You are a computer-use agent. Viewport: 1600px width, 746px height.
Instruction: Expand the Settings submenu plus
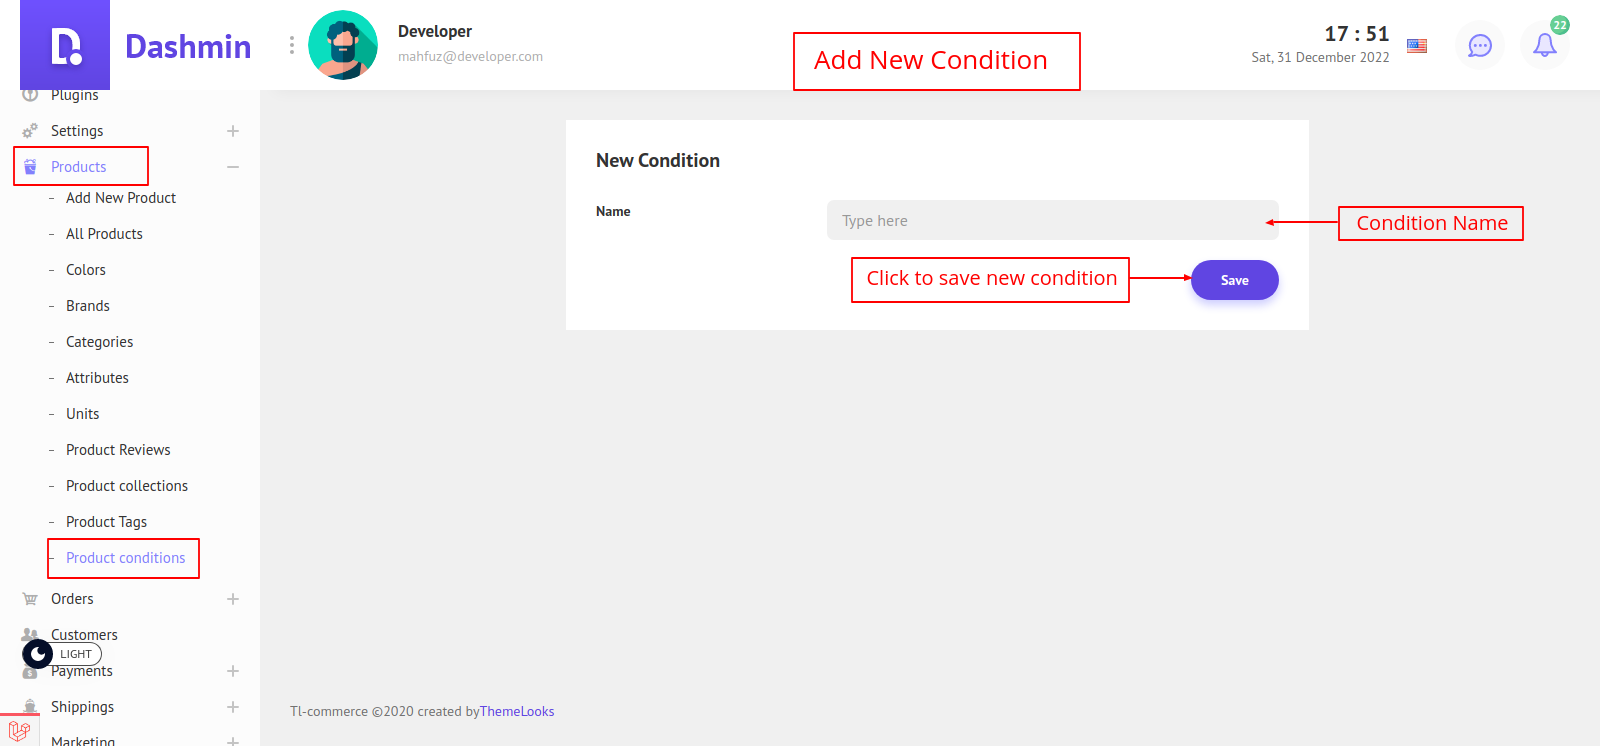click(233, 131)
